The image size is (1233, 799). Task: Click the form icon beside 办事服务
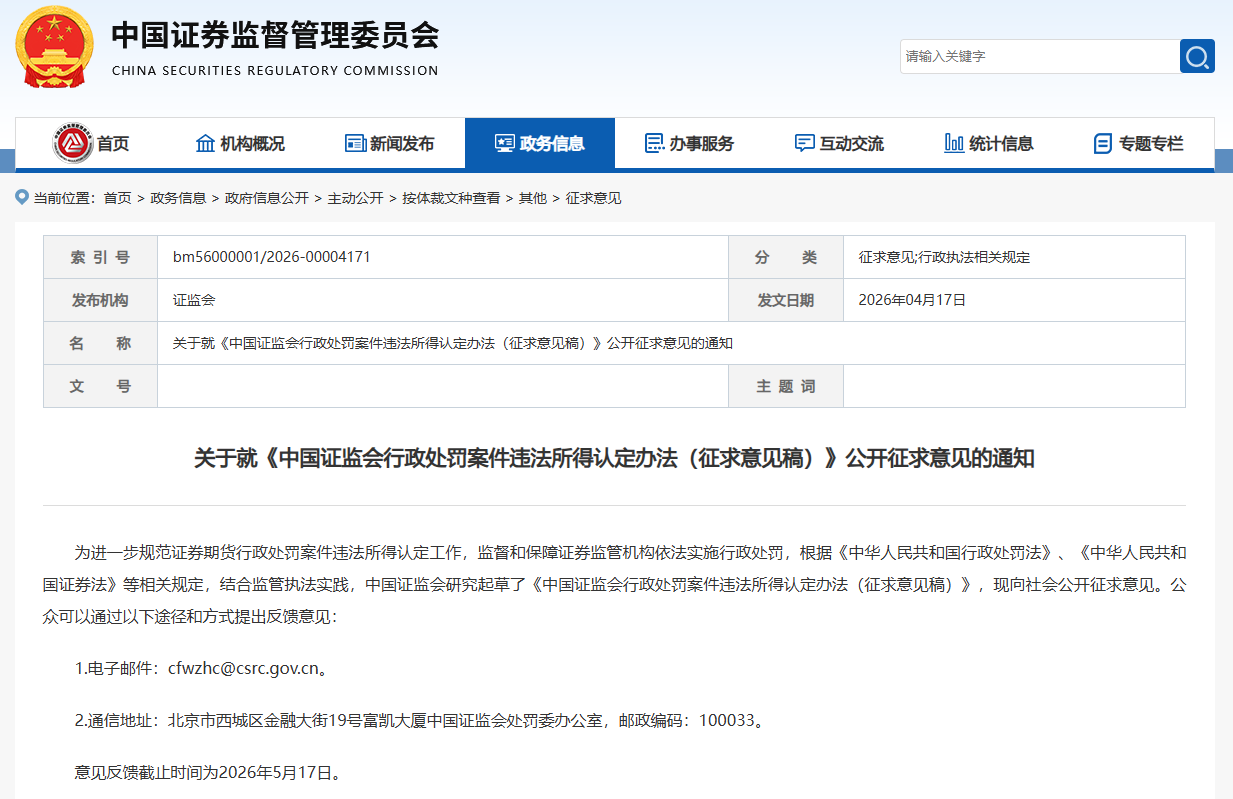tap(654, 143)
